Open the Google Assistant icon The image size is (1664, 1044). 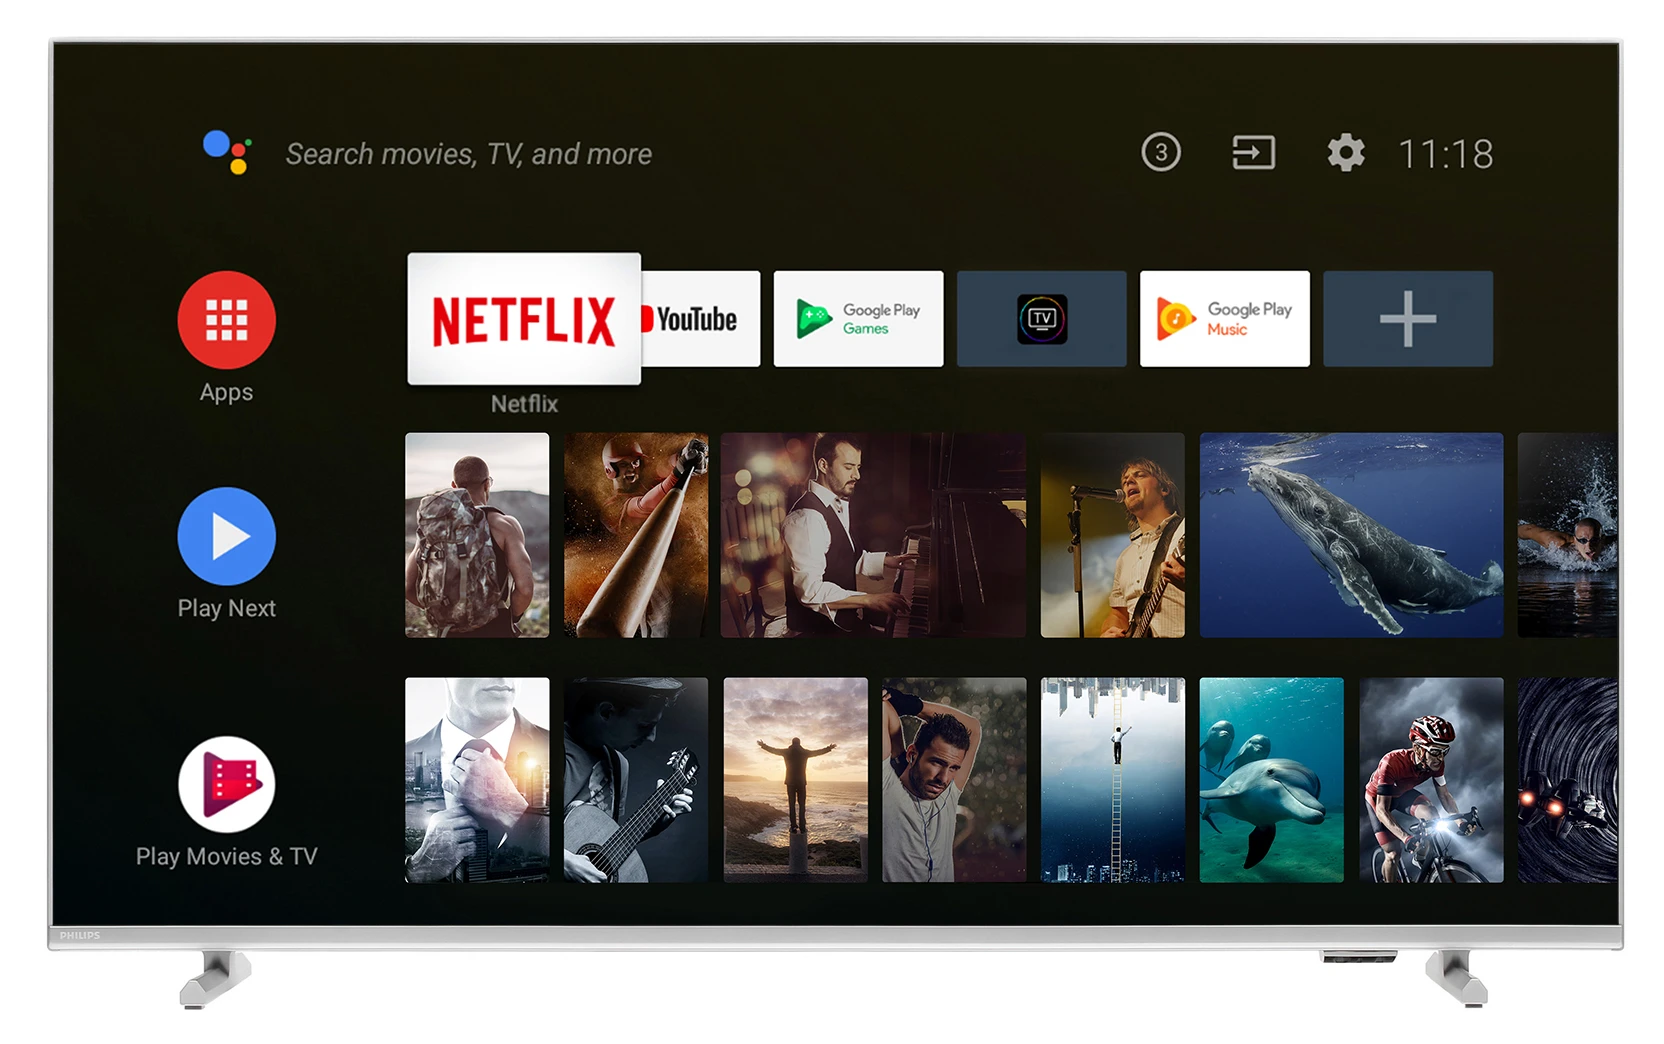[227, 152]
